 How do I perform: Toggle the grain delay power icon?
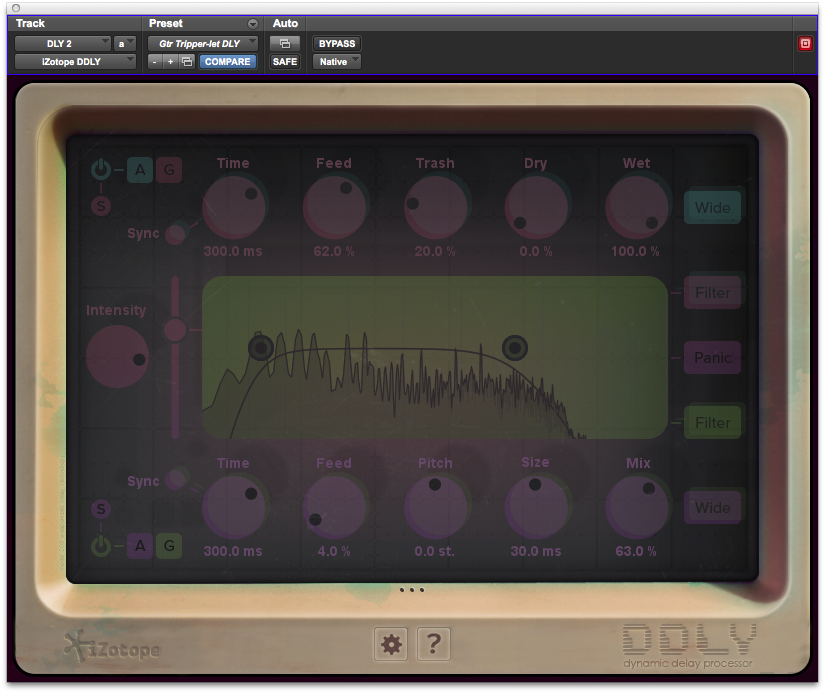[x=101, y=546]
